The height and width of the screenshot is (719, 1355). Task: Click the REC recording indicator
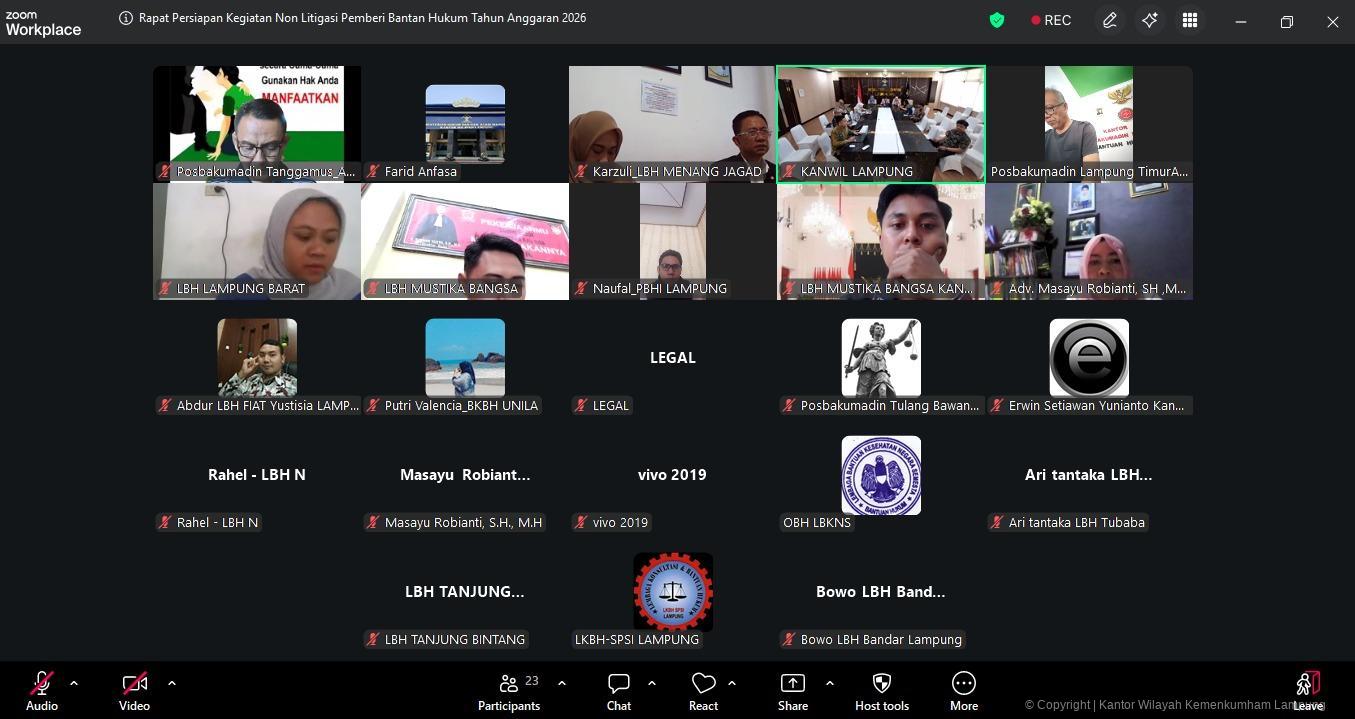[1051, 20]
